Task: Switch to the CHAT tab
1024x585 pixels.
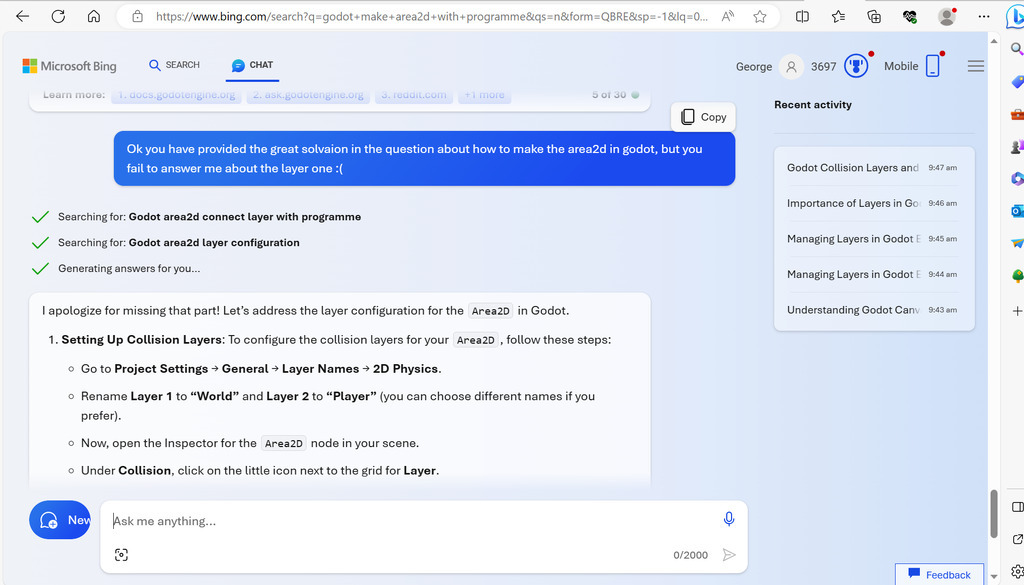Action: pyautogui.click(x=252, y=65)
